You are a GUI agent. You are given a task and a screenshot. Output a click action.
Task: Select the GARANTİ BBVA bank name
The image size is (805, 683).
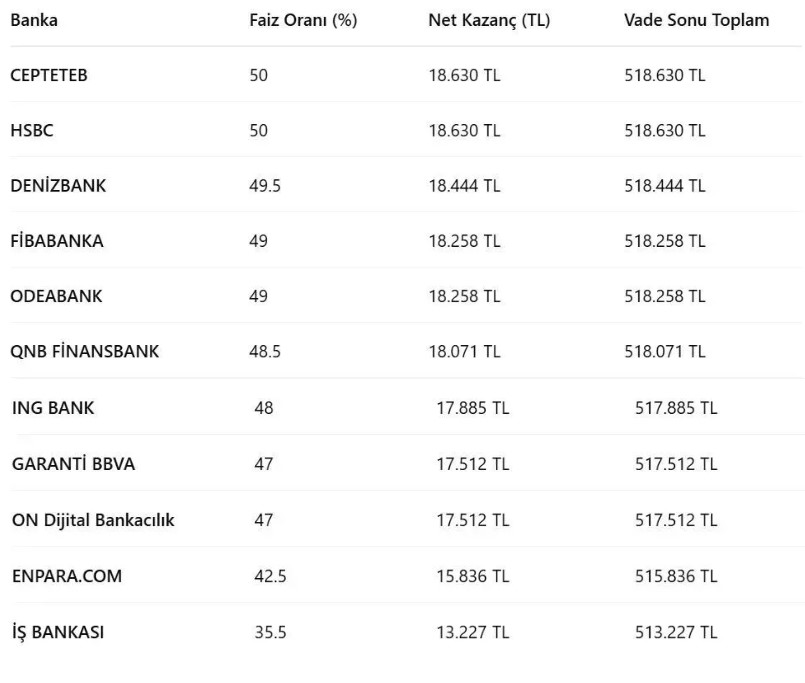point(73,463)
